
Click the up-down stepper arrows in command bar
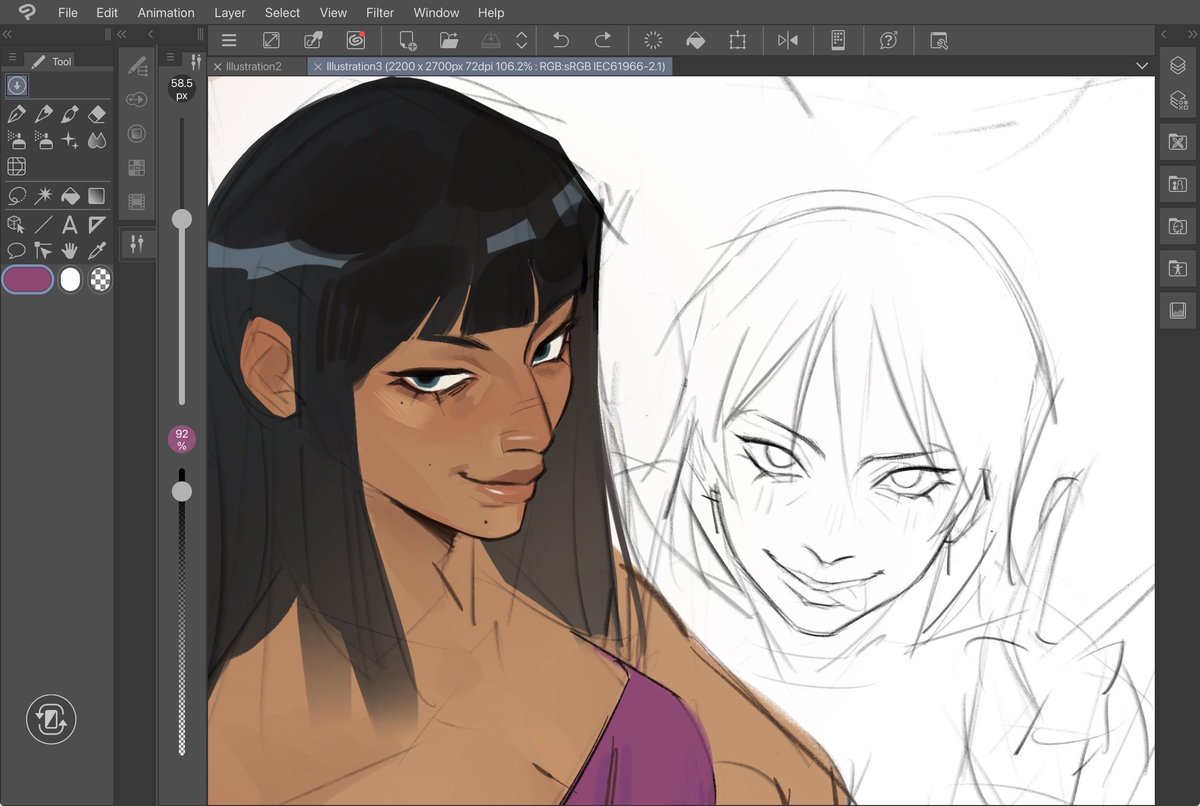(521, 40)
